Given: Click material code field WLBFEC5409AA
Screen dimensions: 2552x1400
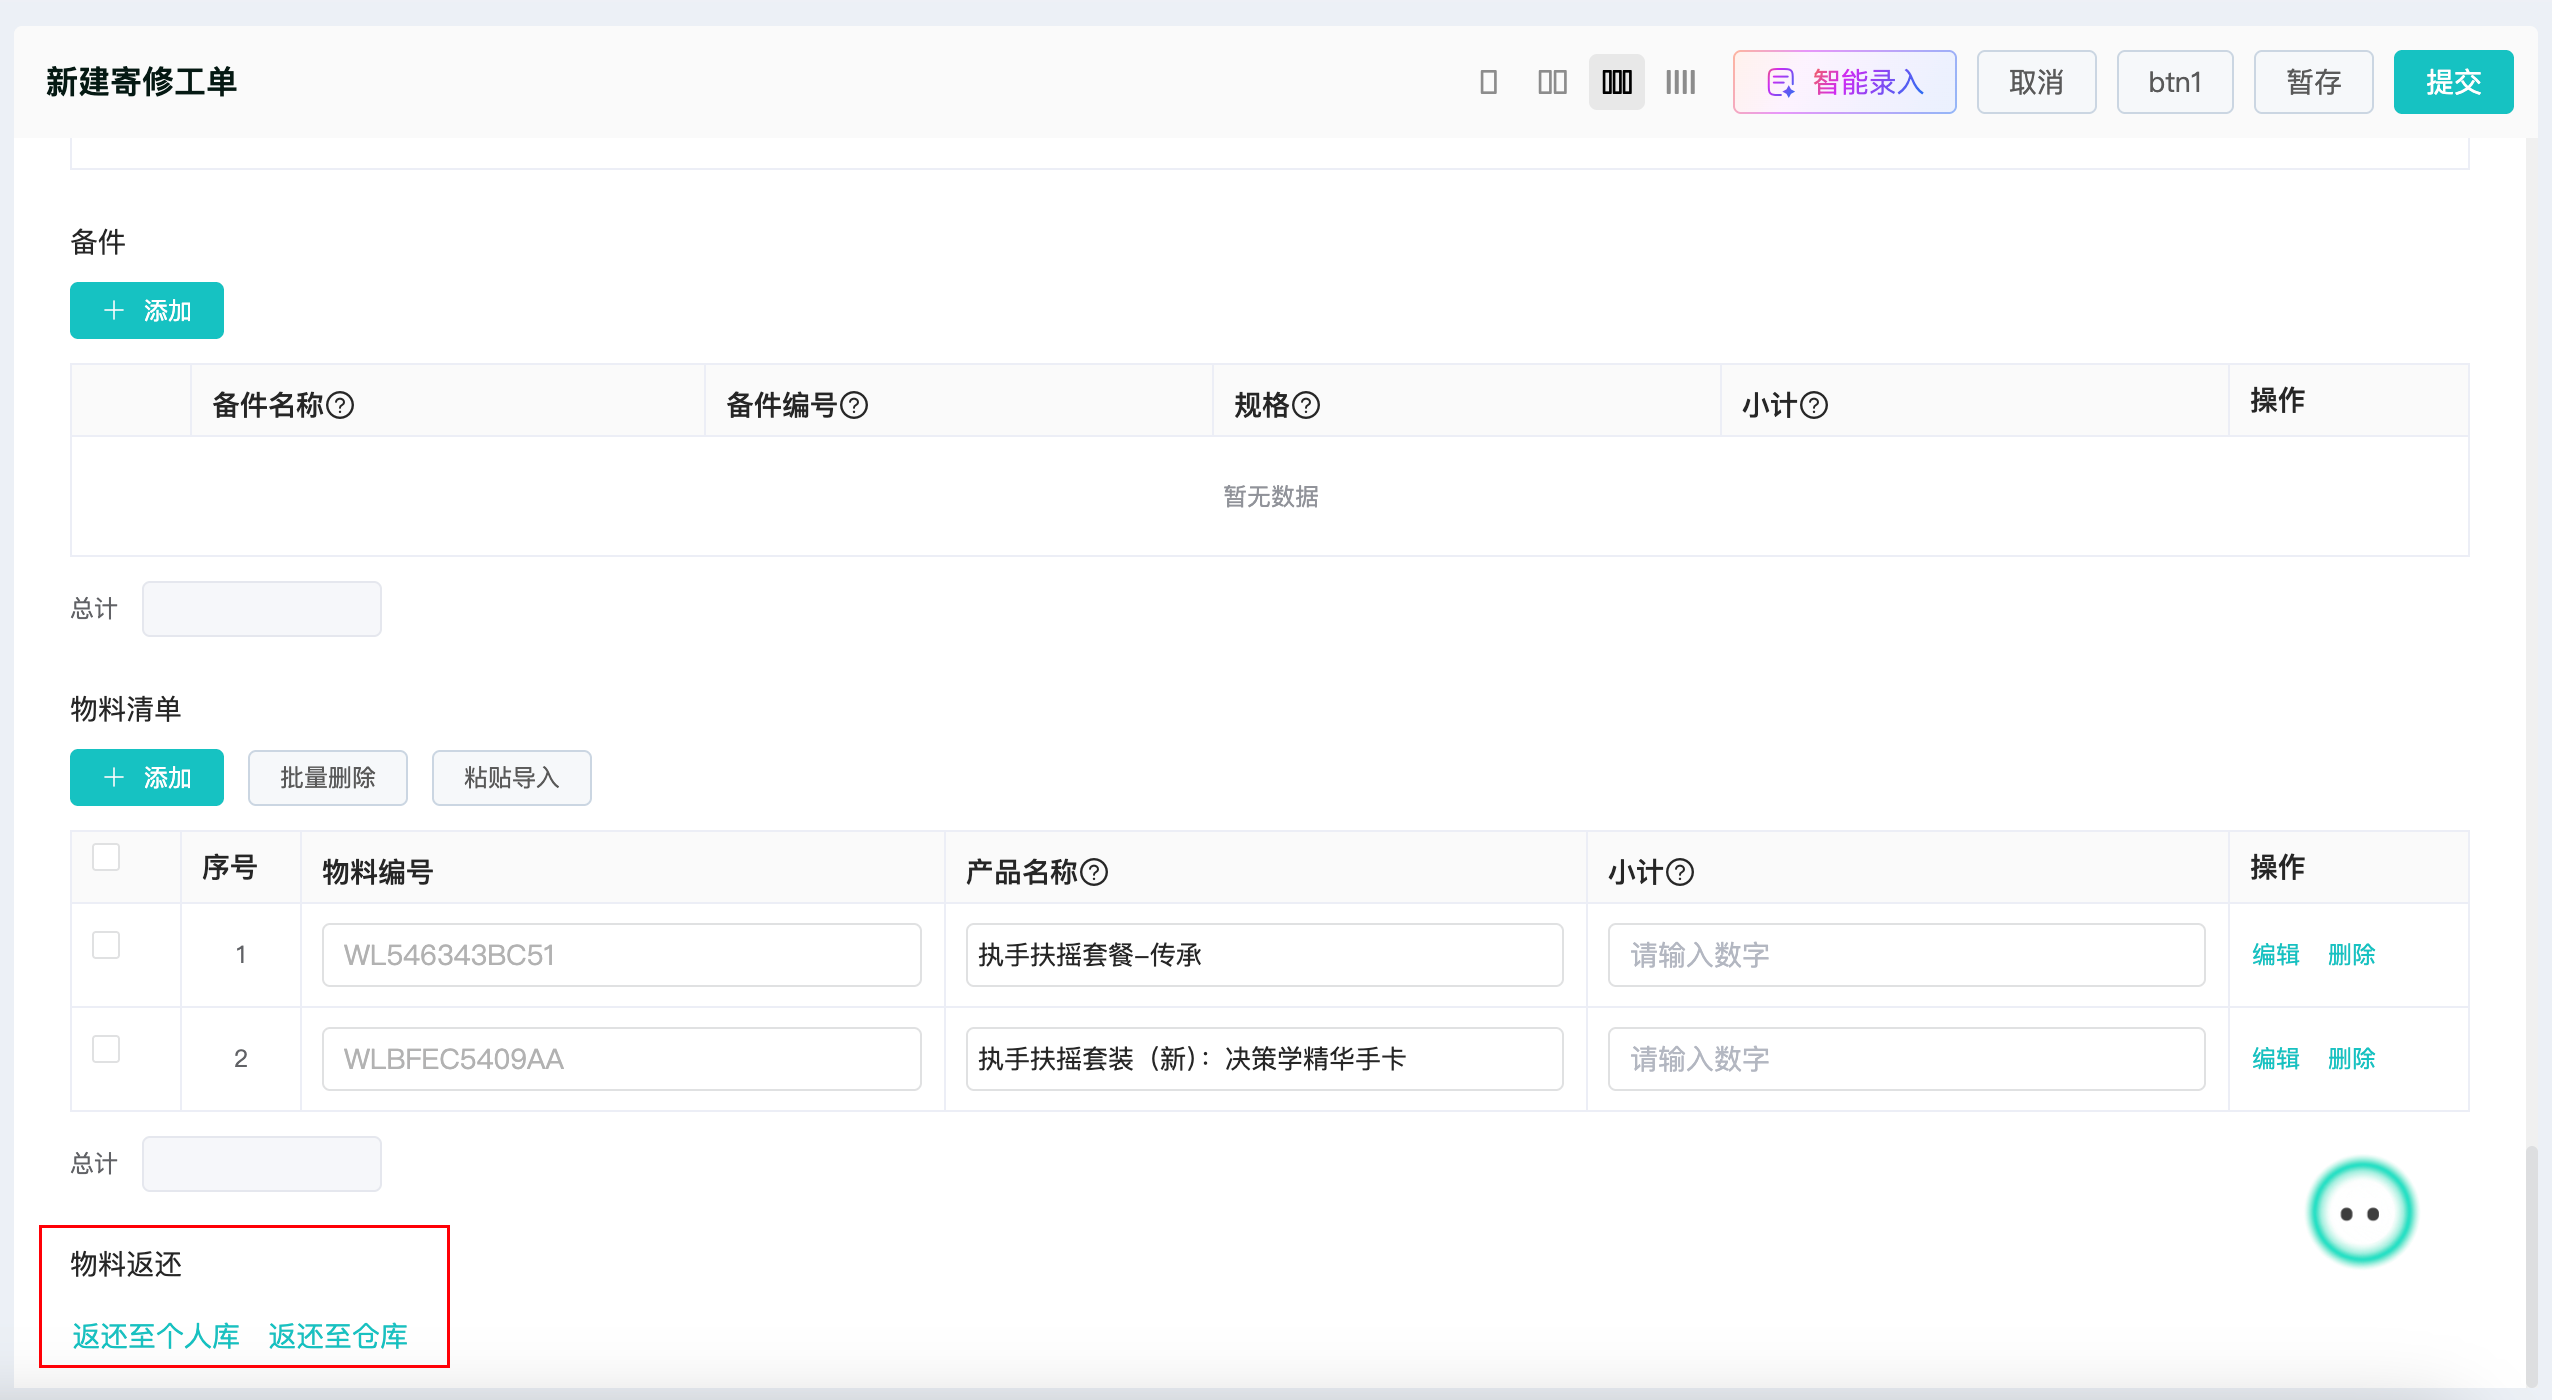Looking at the screenshot, I should pyautogui.click(x=622, y=1059).
